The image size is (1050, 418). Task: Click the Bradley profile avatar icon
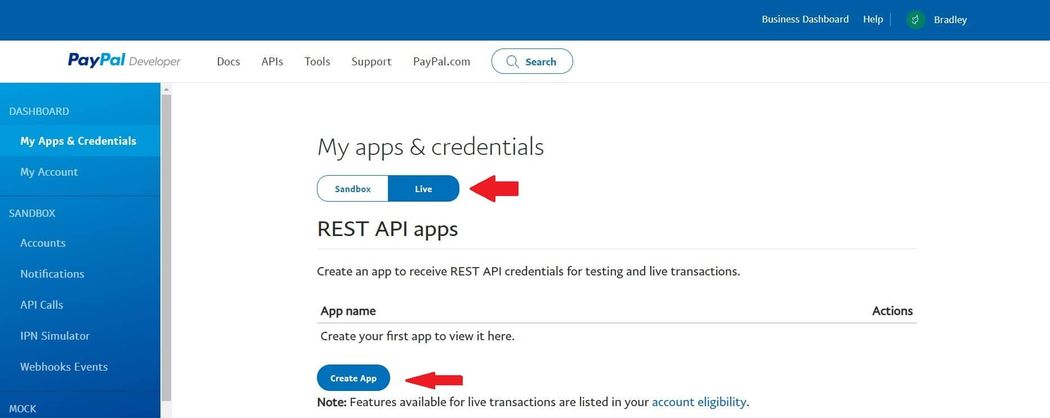click(x=915, y=19)
